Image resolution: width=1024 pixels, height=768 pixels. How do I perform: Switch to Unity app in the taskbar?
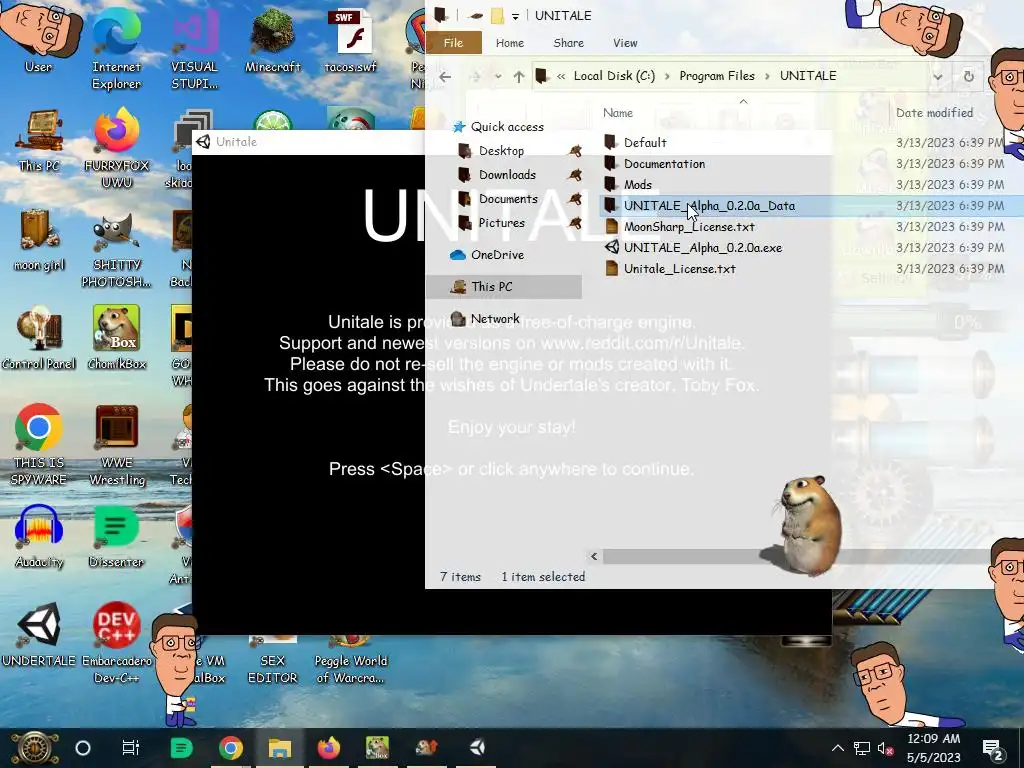pos(477,748)
